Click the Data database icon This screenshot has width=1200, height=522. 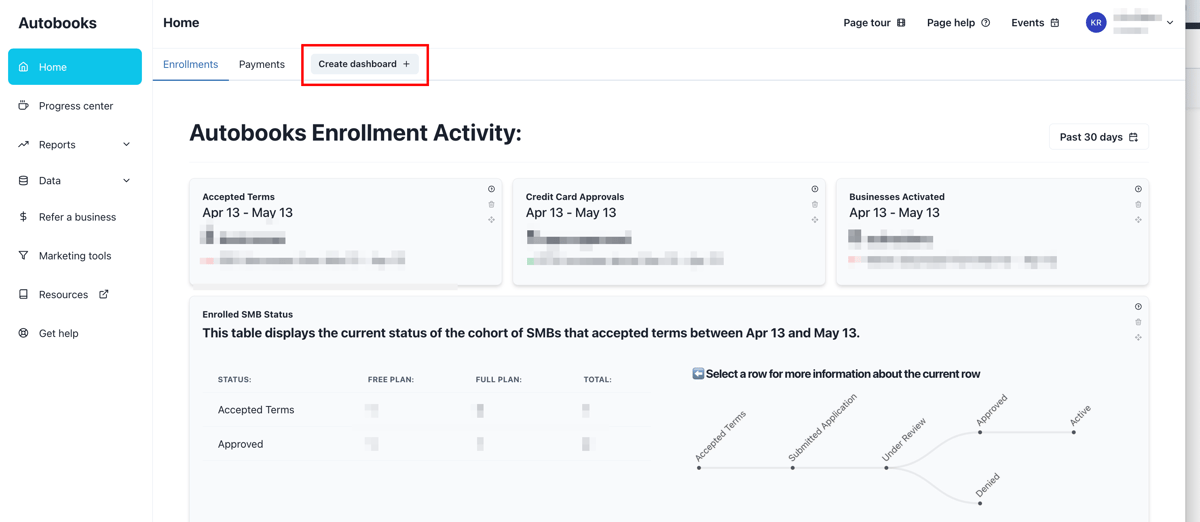pyautogui.click(x=24, y=181)
